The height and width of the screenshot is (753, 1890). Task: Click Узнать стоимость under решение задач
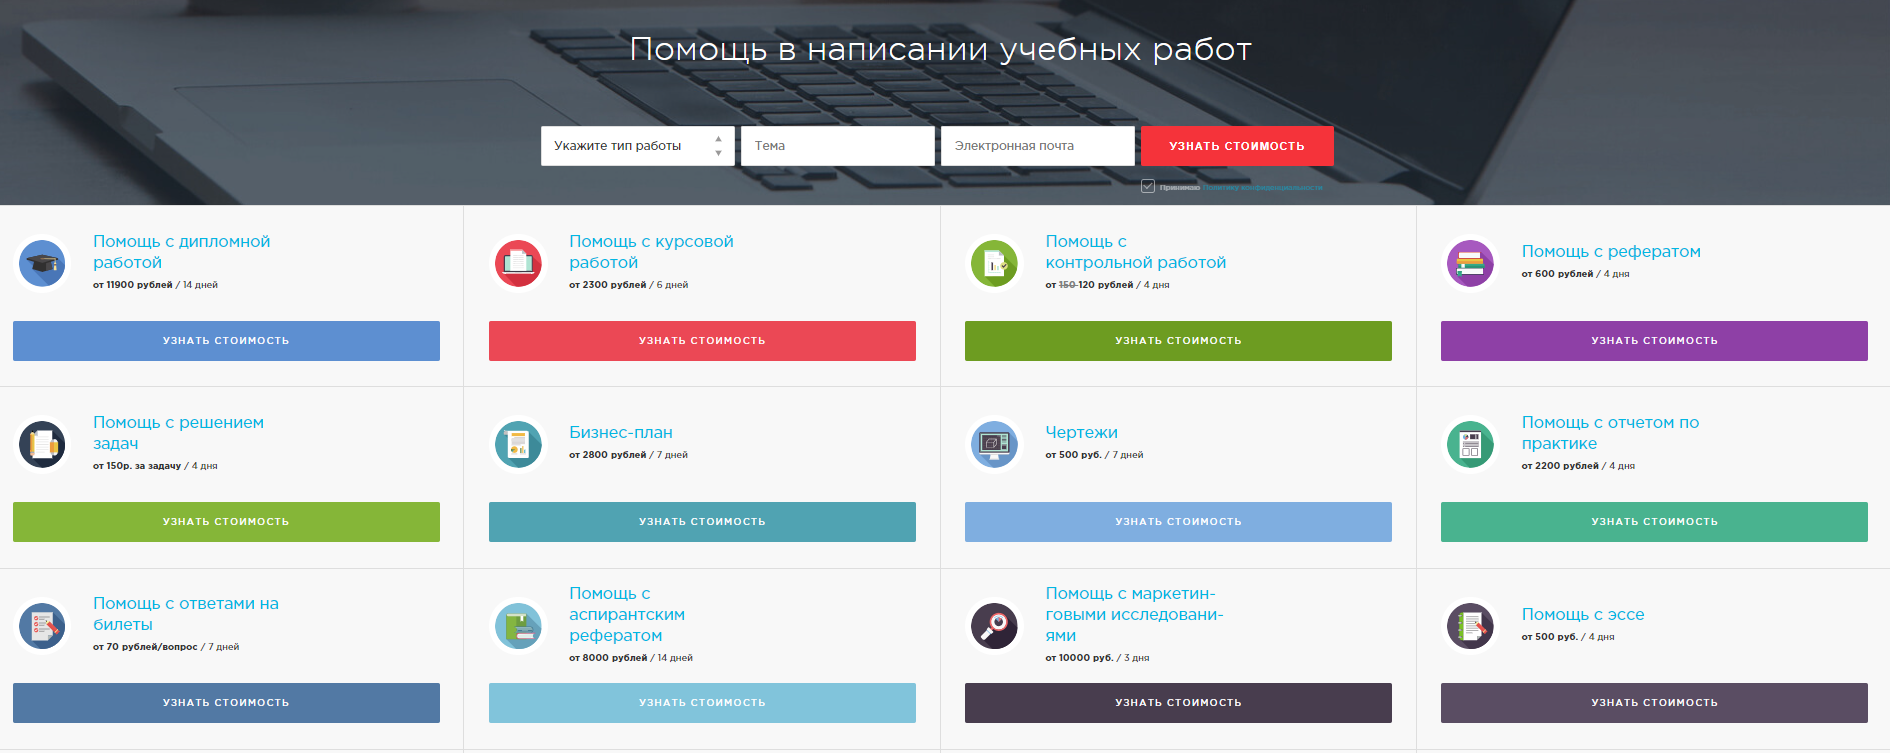pos(226,522)
